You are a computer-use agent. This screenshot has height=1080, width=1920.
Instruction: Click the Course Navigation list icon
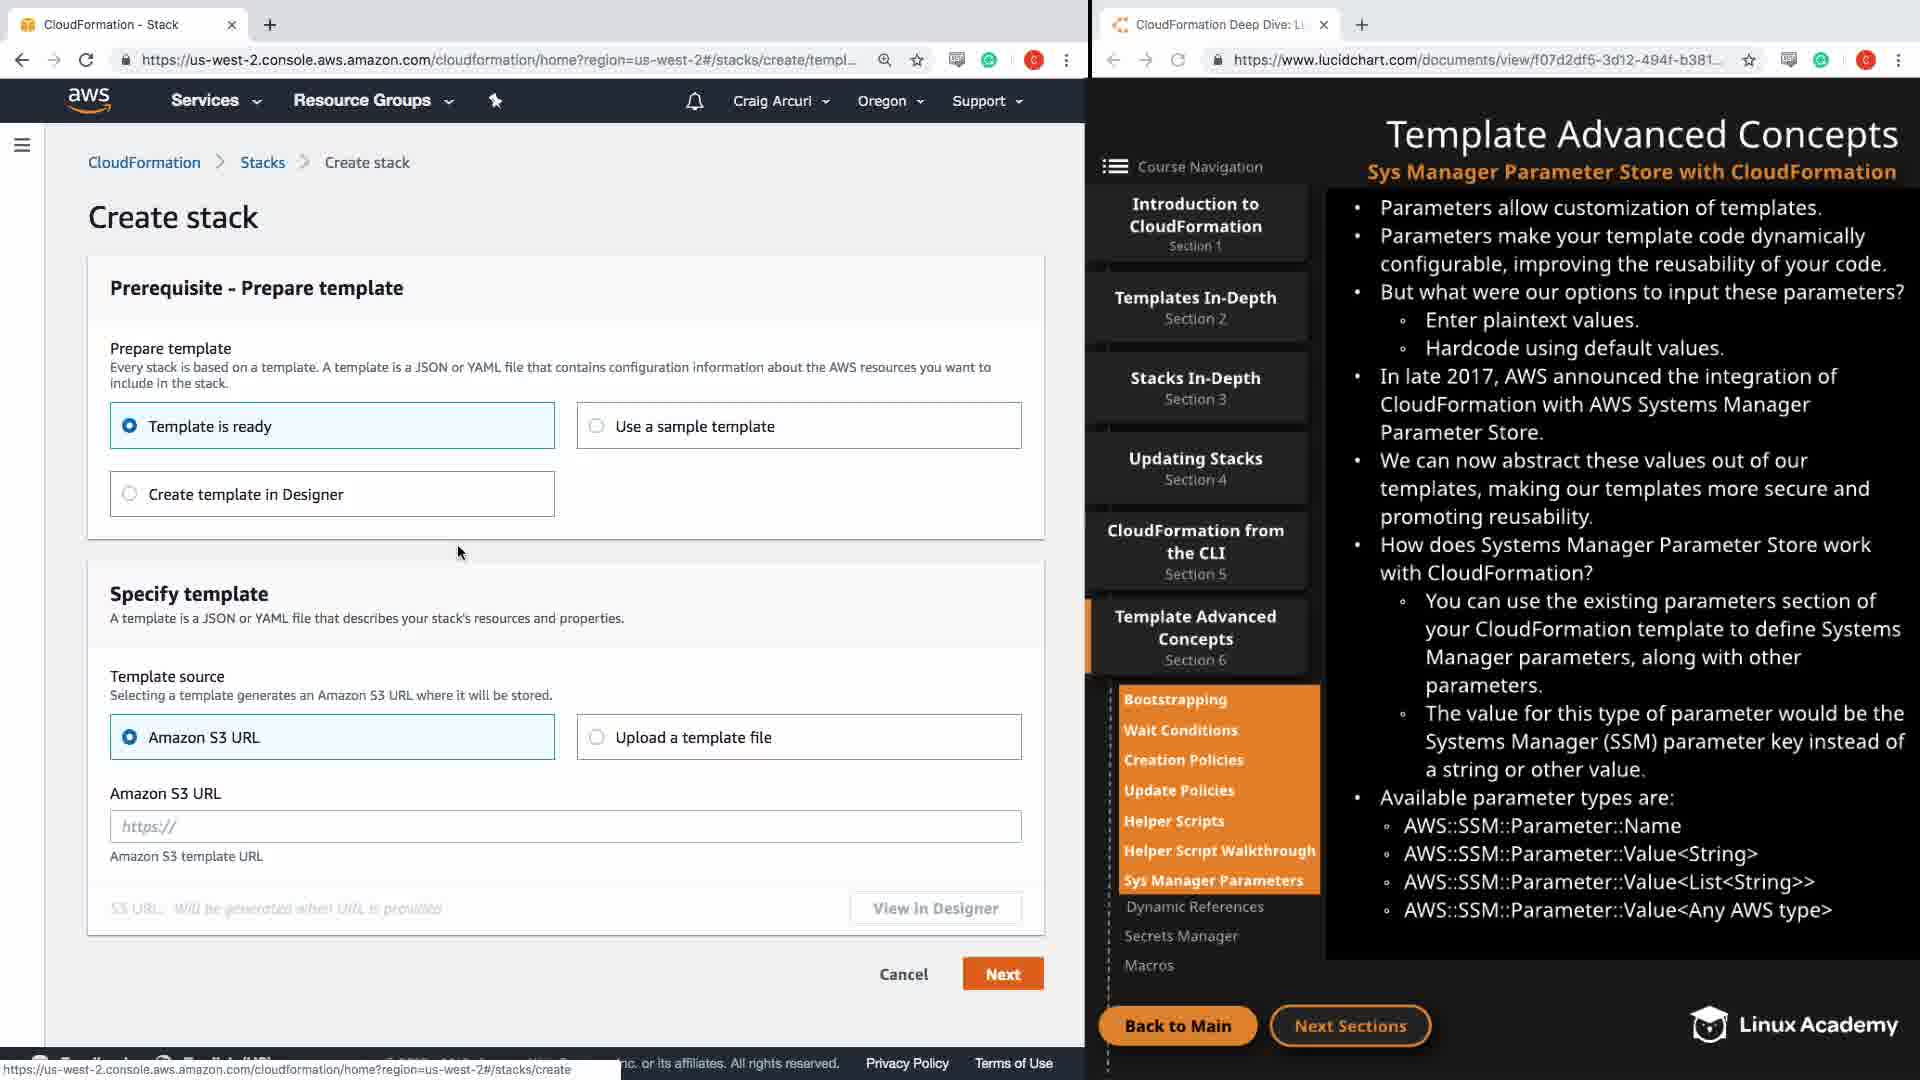click(1115, 167)
